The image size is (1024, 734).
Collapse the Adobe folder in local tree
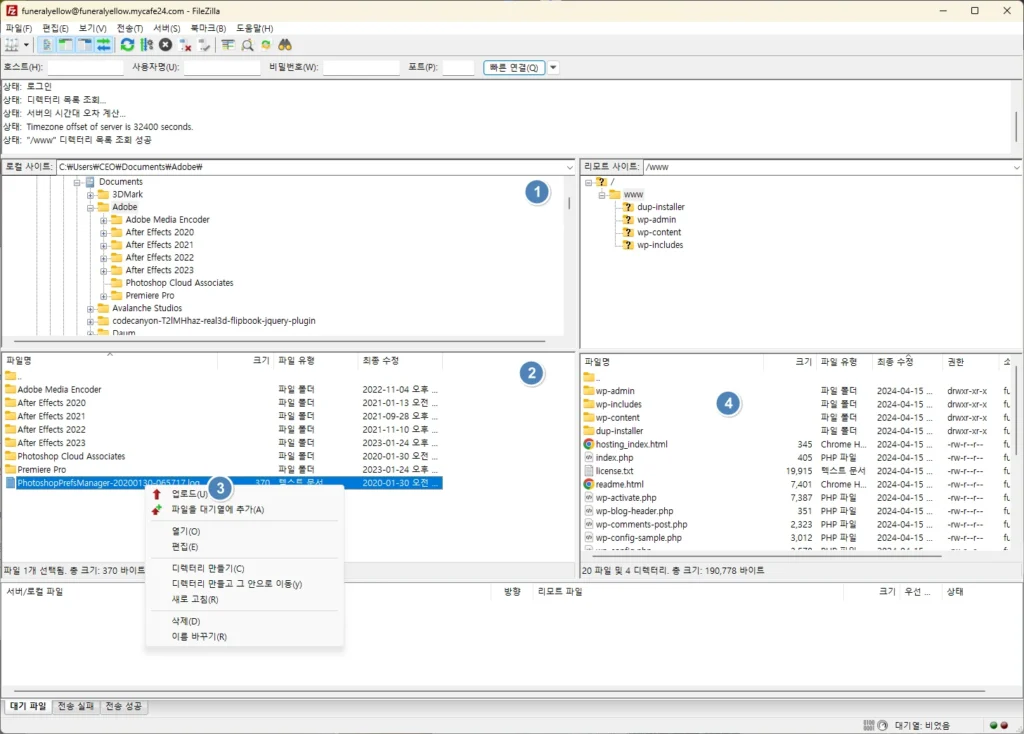pos(90,208)
